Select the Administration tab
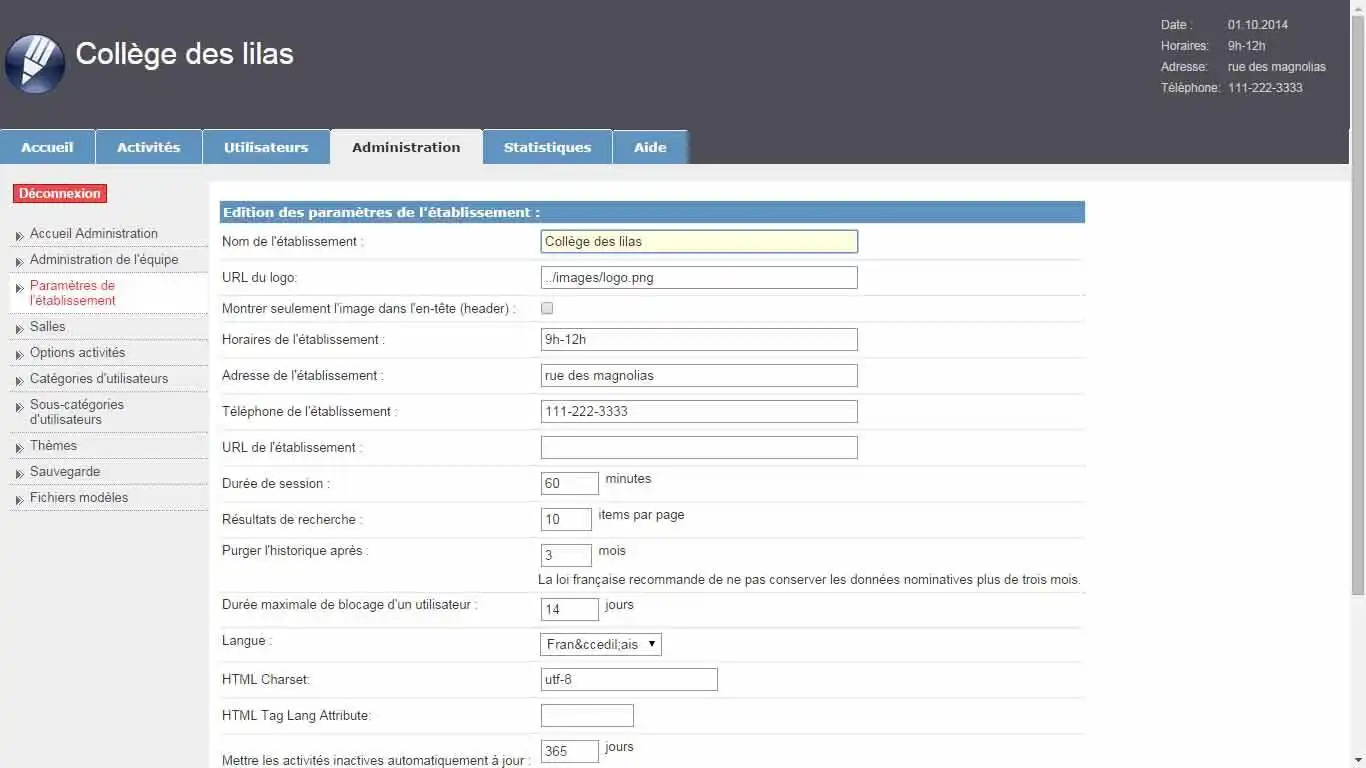Viewport: 1366px width, 768px height. (406, 147)
